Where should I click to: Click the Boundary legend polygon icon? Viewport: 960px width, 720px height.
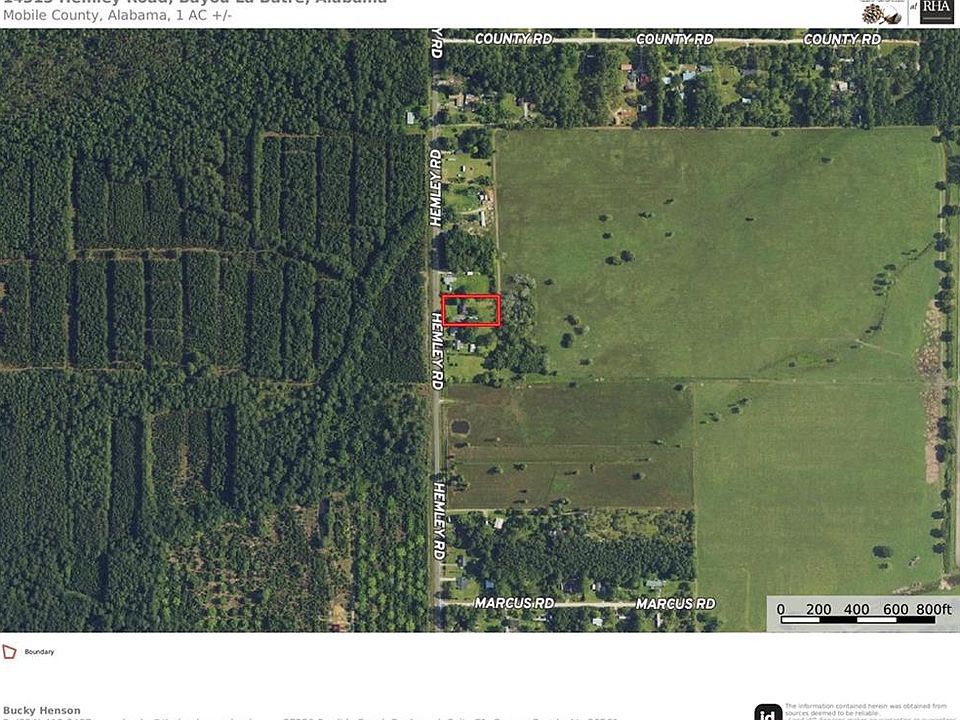coord(9,651)
